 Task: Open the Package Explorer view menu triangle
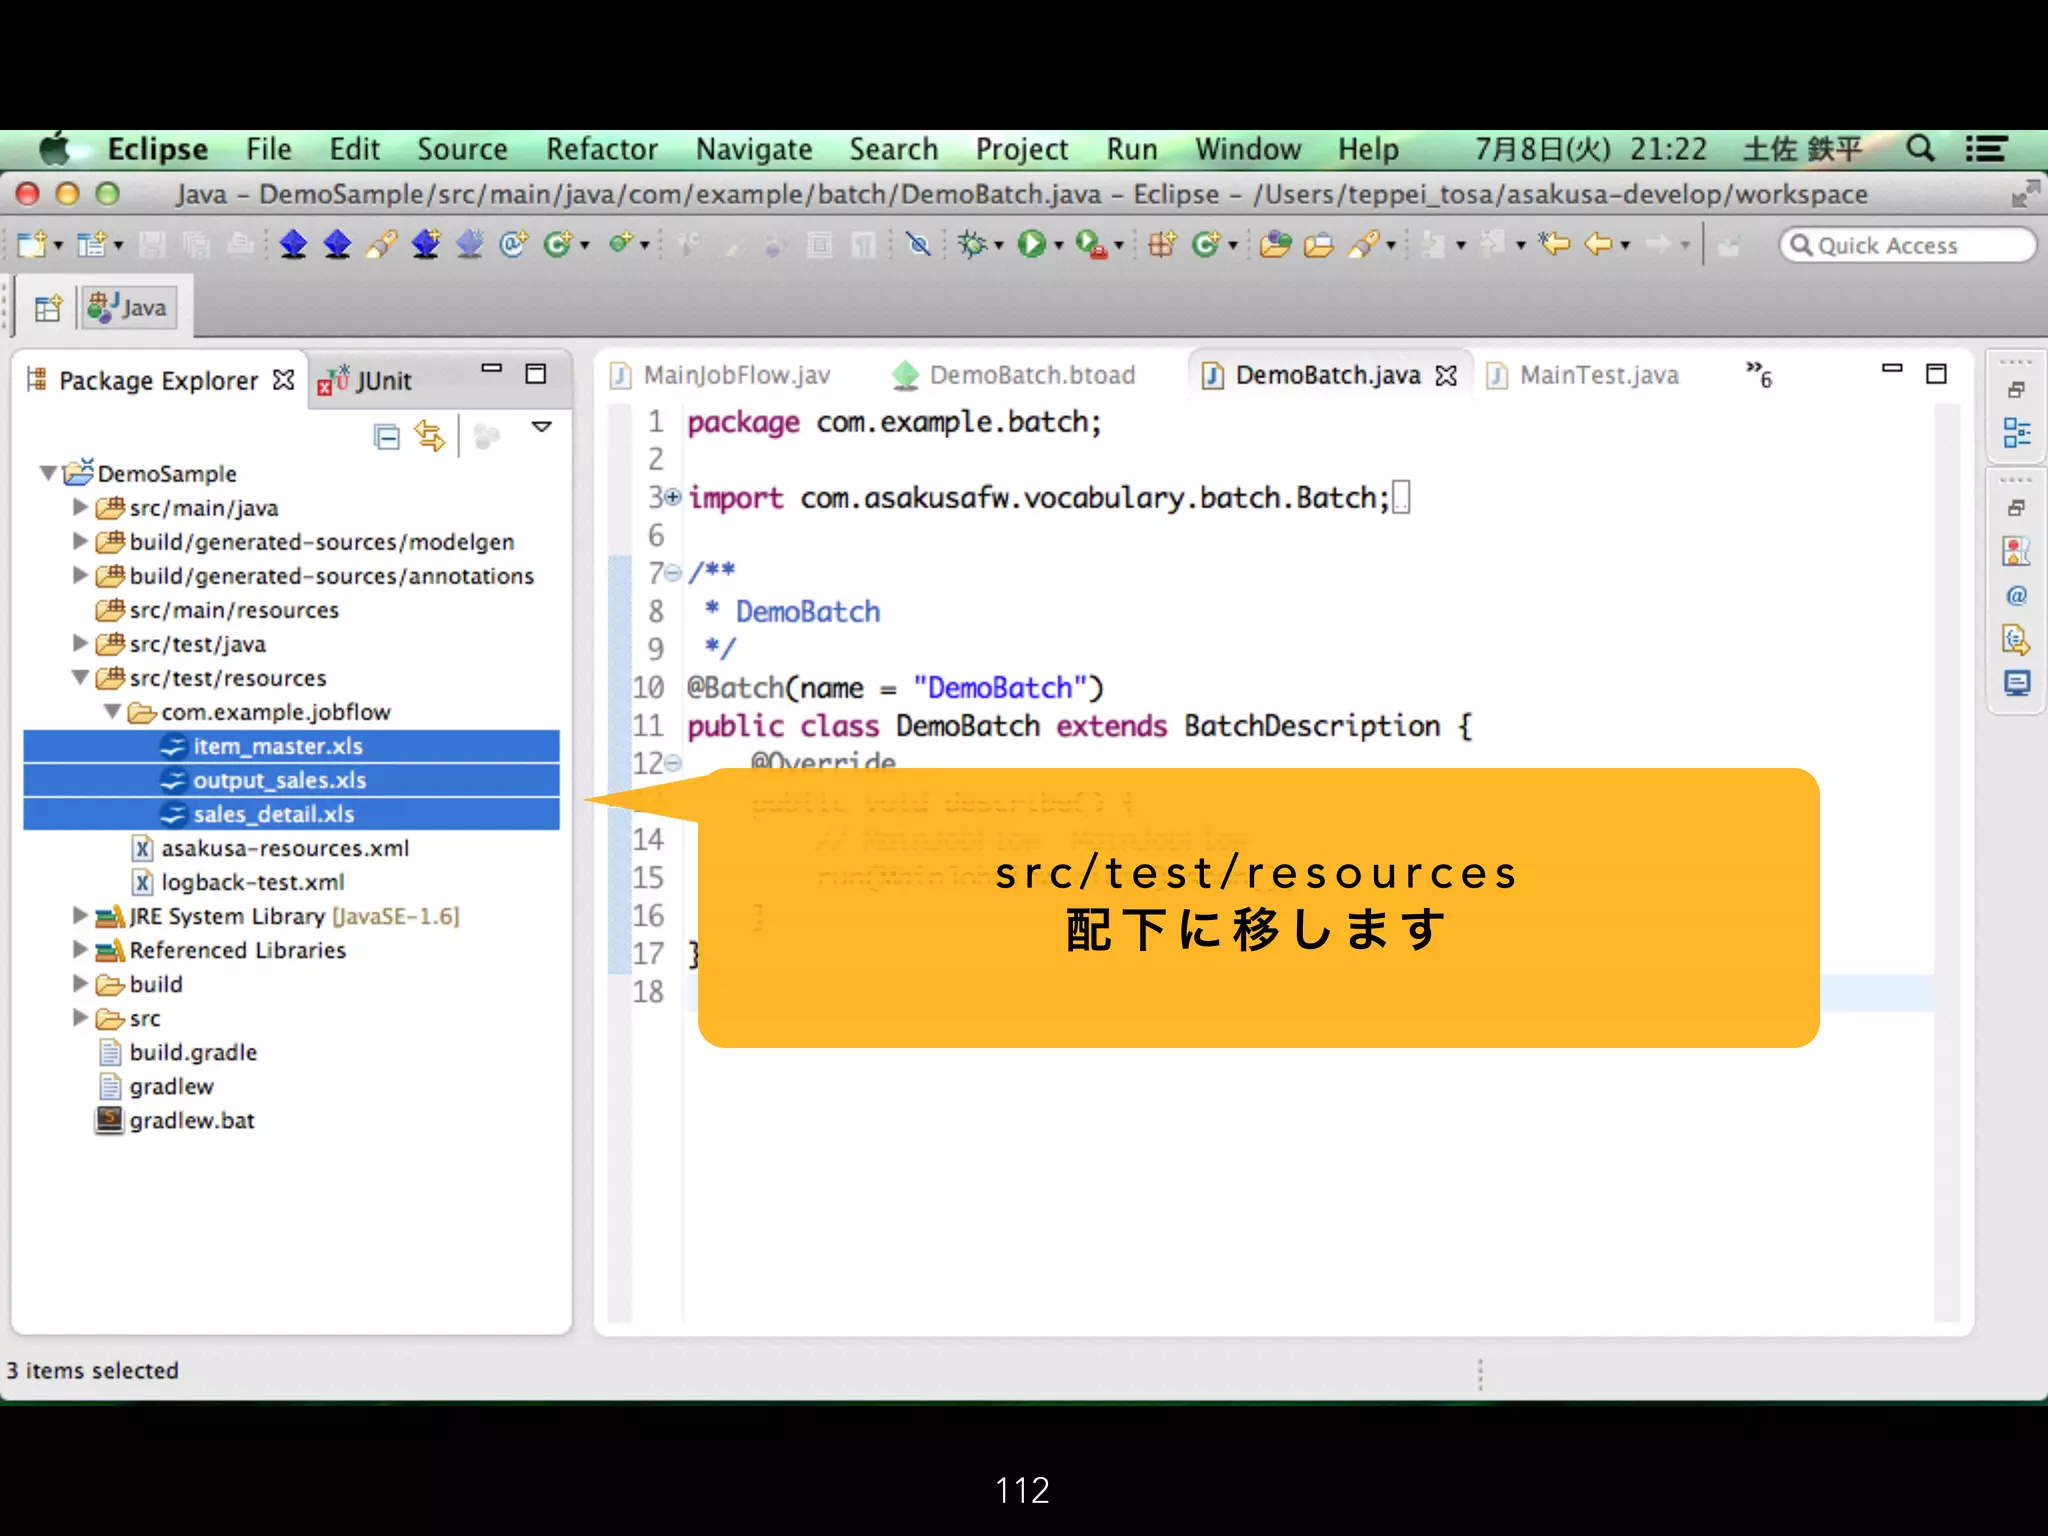coord(541,427)
